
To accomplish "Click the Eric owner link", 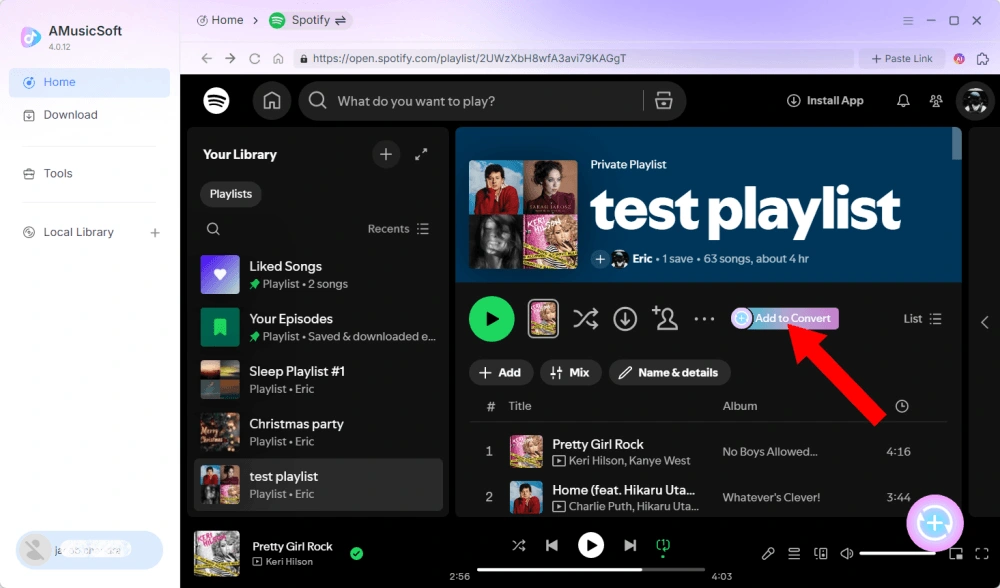I will 642,259.
